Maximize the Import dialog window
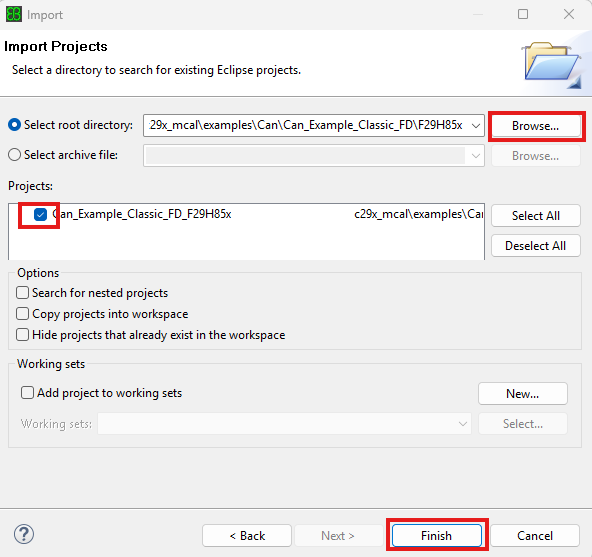 click(x=523, y=14)
